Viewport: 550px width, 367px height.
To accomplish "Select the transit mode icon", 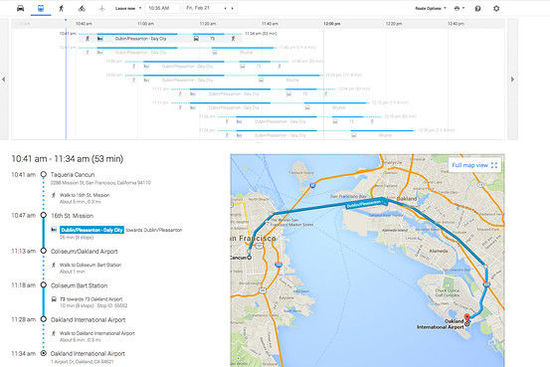I will [x=41, y=8].
